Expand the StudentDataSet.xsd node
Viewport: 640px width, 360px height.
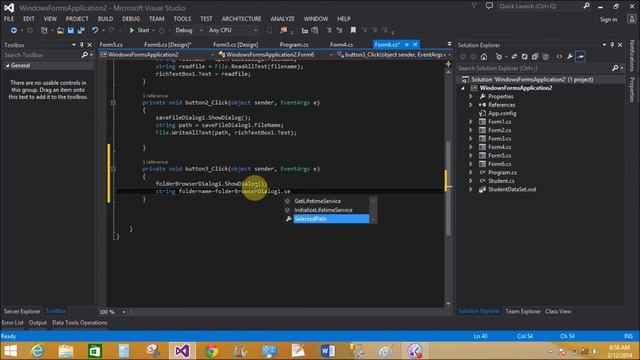[x=471, y=189]
